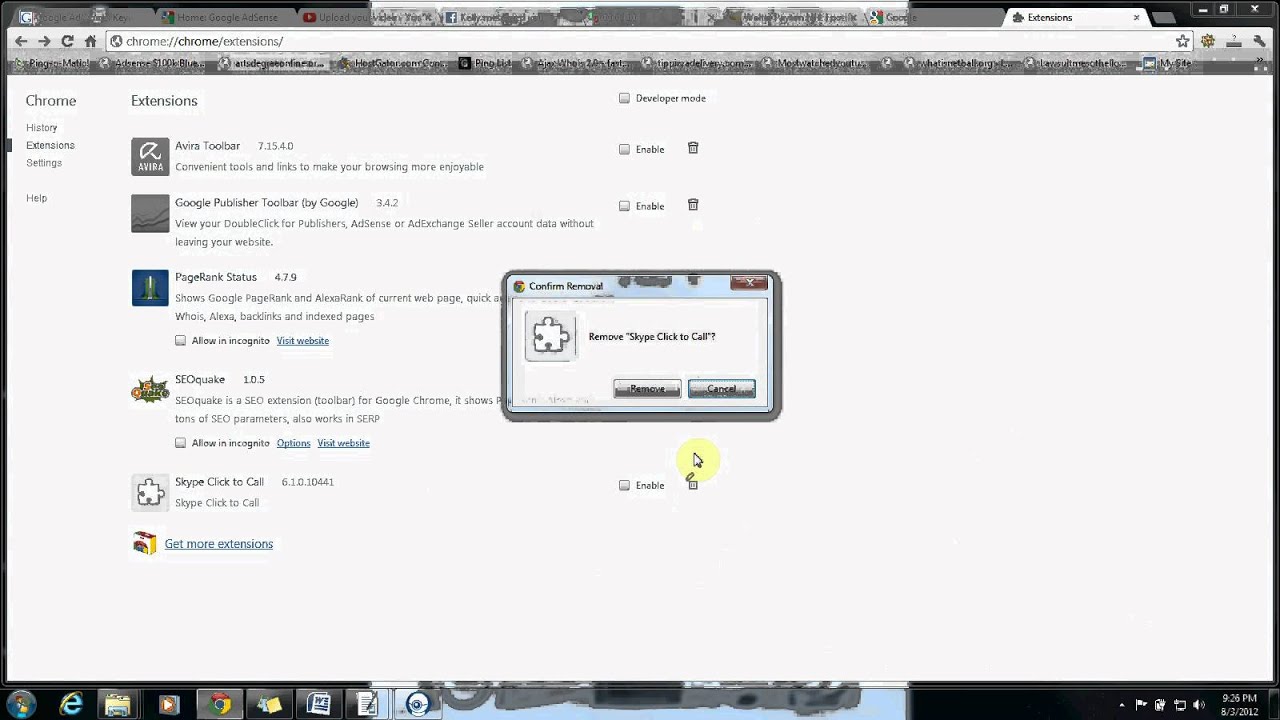1280x720 pixels.
Task: Click the Google Publisher Toolbar chart icon
Action: point(150,213)
